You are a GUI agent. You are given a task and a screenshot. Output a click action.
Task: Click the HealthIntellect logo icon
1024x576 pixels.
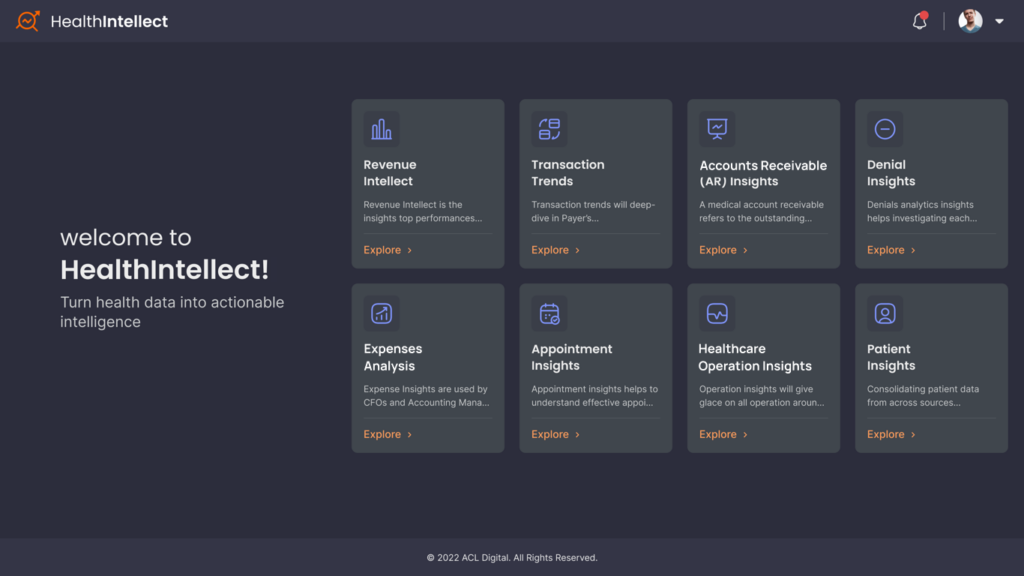point(27,21)
